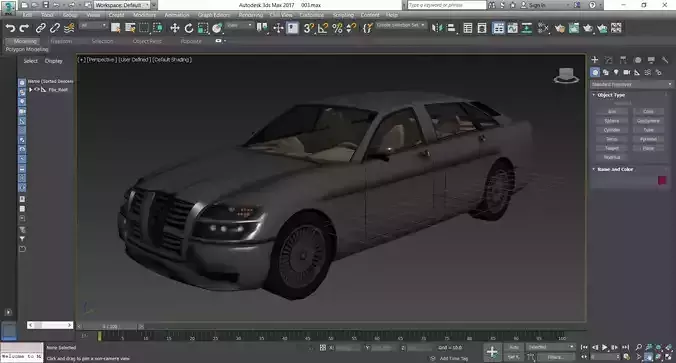Click the Set Key large plus button
The width and height of the screenshot is (676, 363).
click(492, 352)
